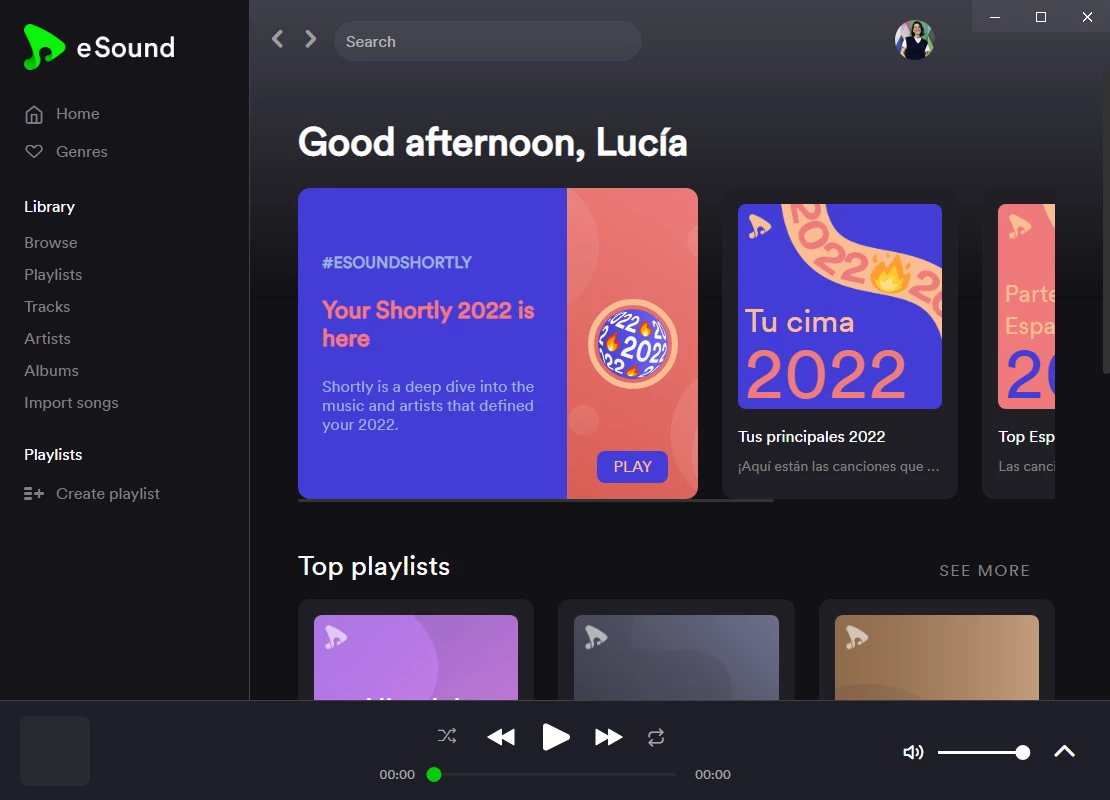Screen dimensions: 1110x800
Task: Click SEE MORE for Top playlists
Action: tap(985, 571)
